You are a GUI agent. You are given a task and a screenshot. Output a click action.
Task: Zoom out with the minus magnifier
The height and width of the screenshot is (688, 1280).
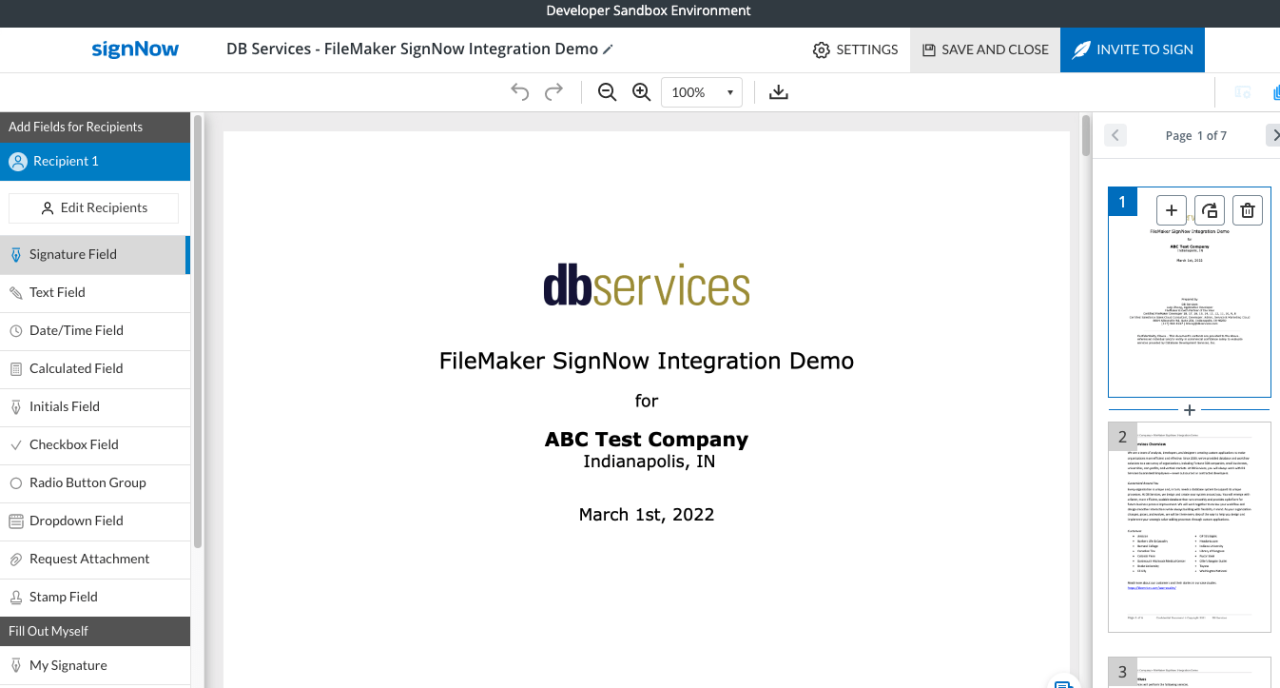coord(607,92)
